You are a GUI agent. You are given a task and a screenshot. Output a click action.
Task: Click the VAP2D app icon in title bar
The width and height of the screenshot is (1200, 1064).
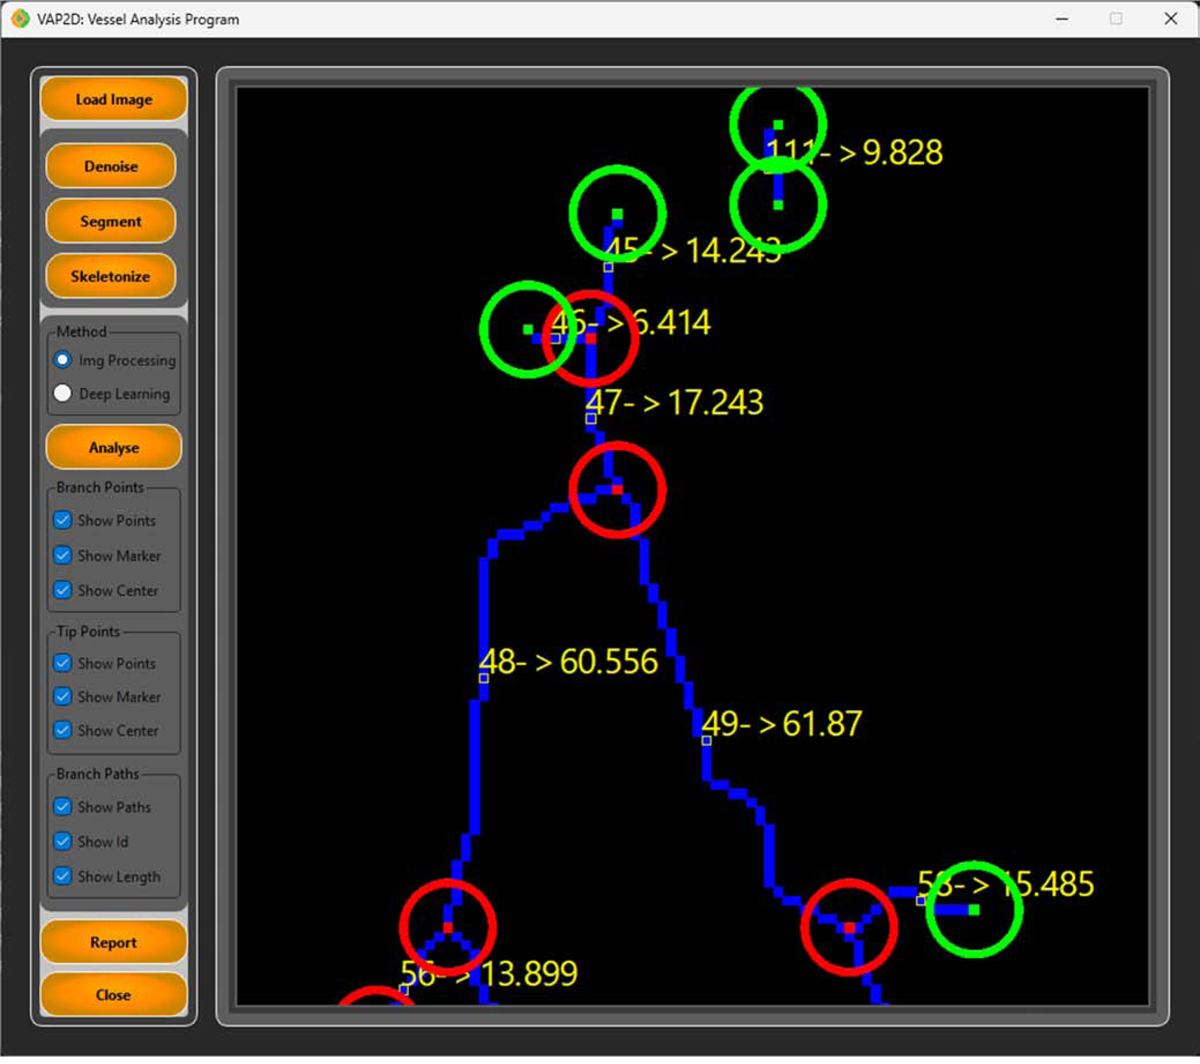pyautogui.click(x=20, y=18)
